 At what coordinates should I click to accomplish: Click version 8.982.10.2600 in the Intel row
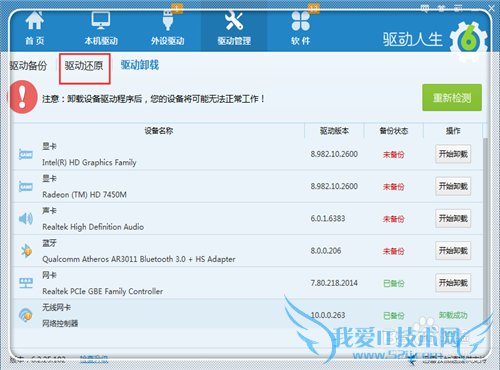pyautogui.click(x=334, y=154)
